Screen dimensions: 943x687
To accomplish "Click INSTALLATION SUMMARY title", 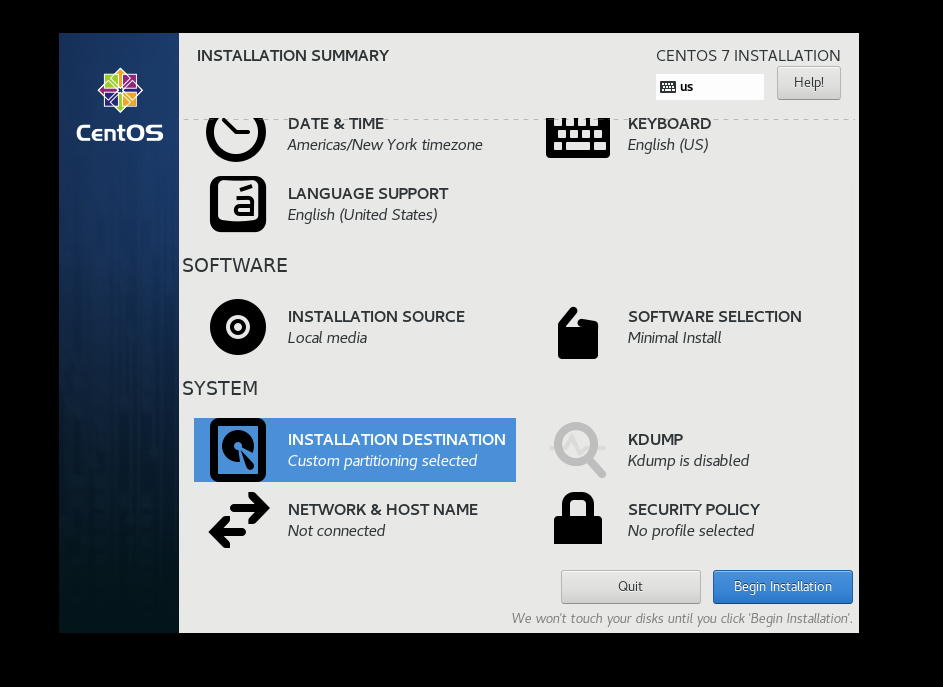I will pos(293,55).
